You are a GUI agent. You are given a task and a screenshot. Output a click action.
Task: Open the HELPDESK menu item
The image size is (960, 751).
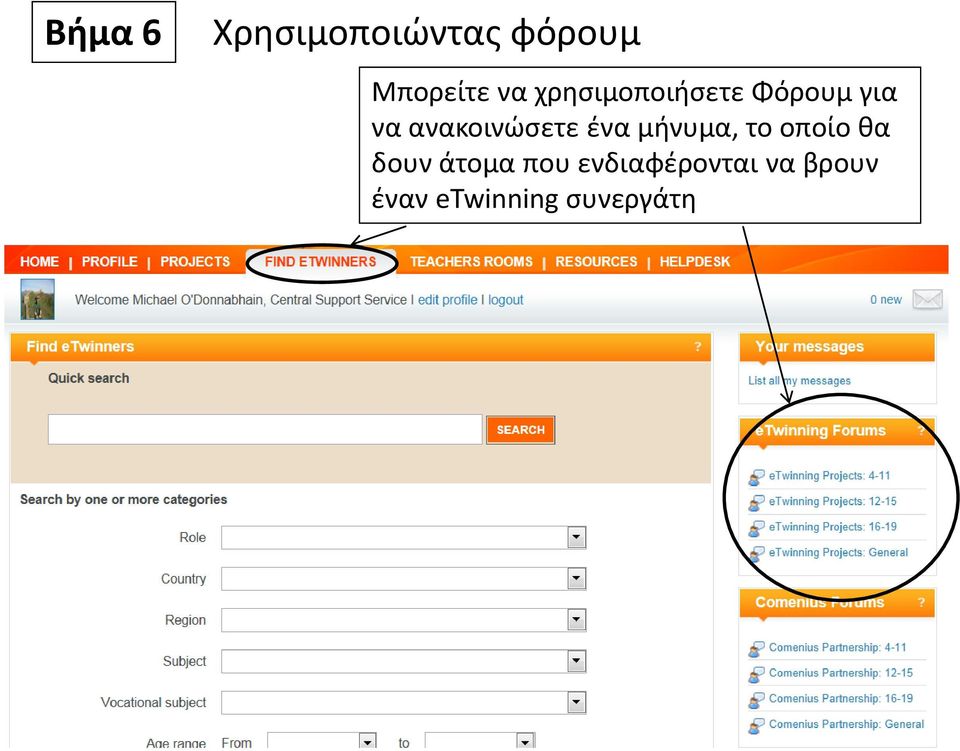695,262
